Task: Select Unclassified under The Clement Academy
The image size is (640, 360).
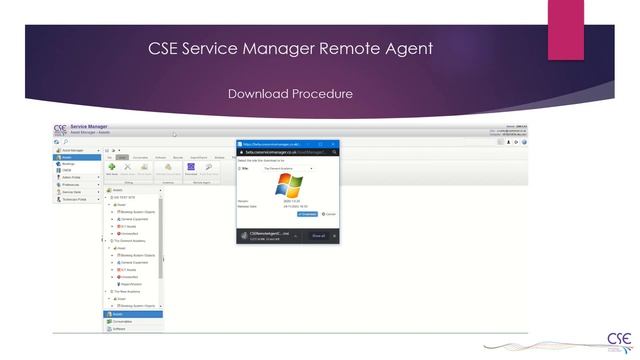Action: click(x=129, y=277)
